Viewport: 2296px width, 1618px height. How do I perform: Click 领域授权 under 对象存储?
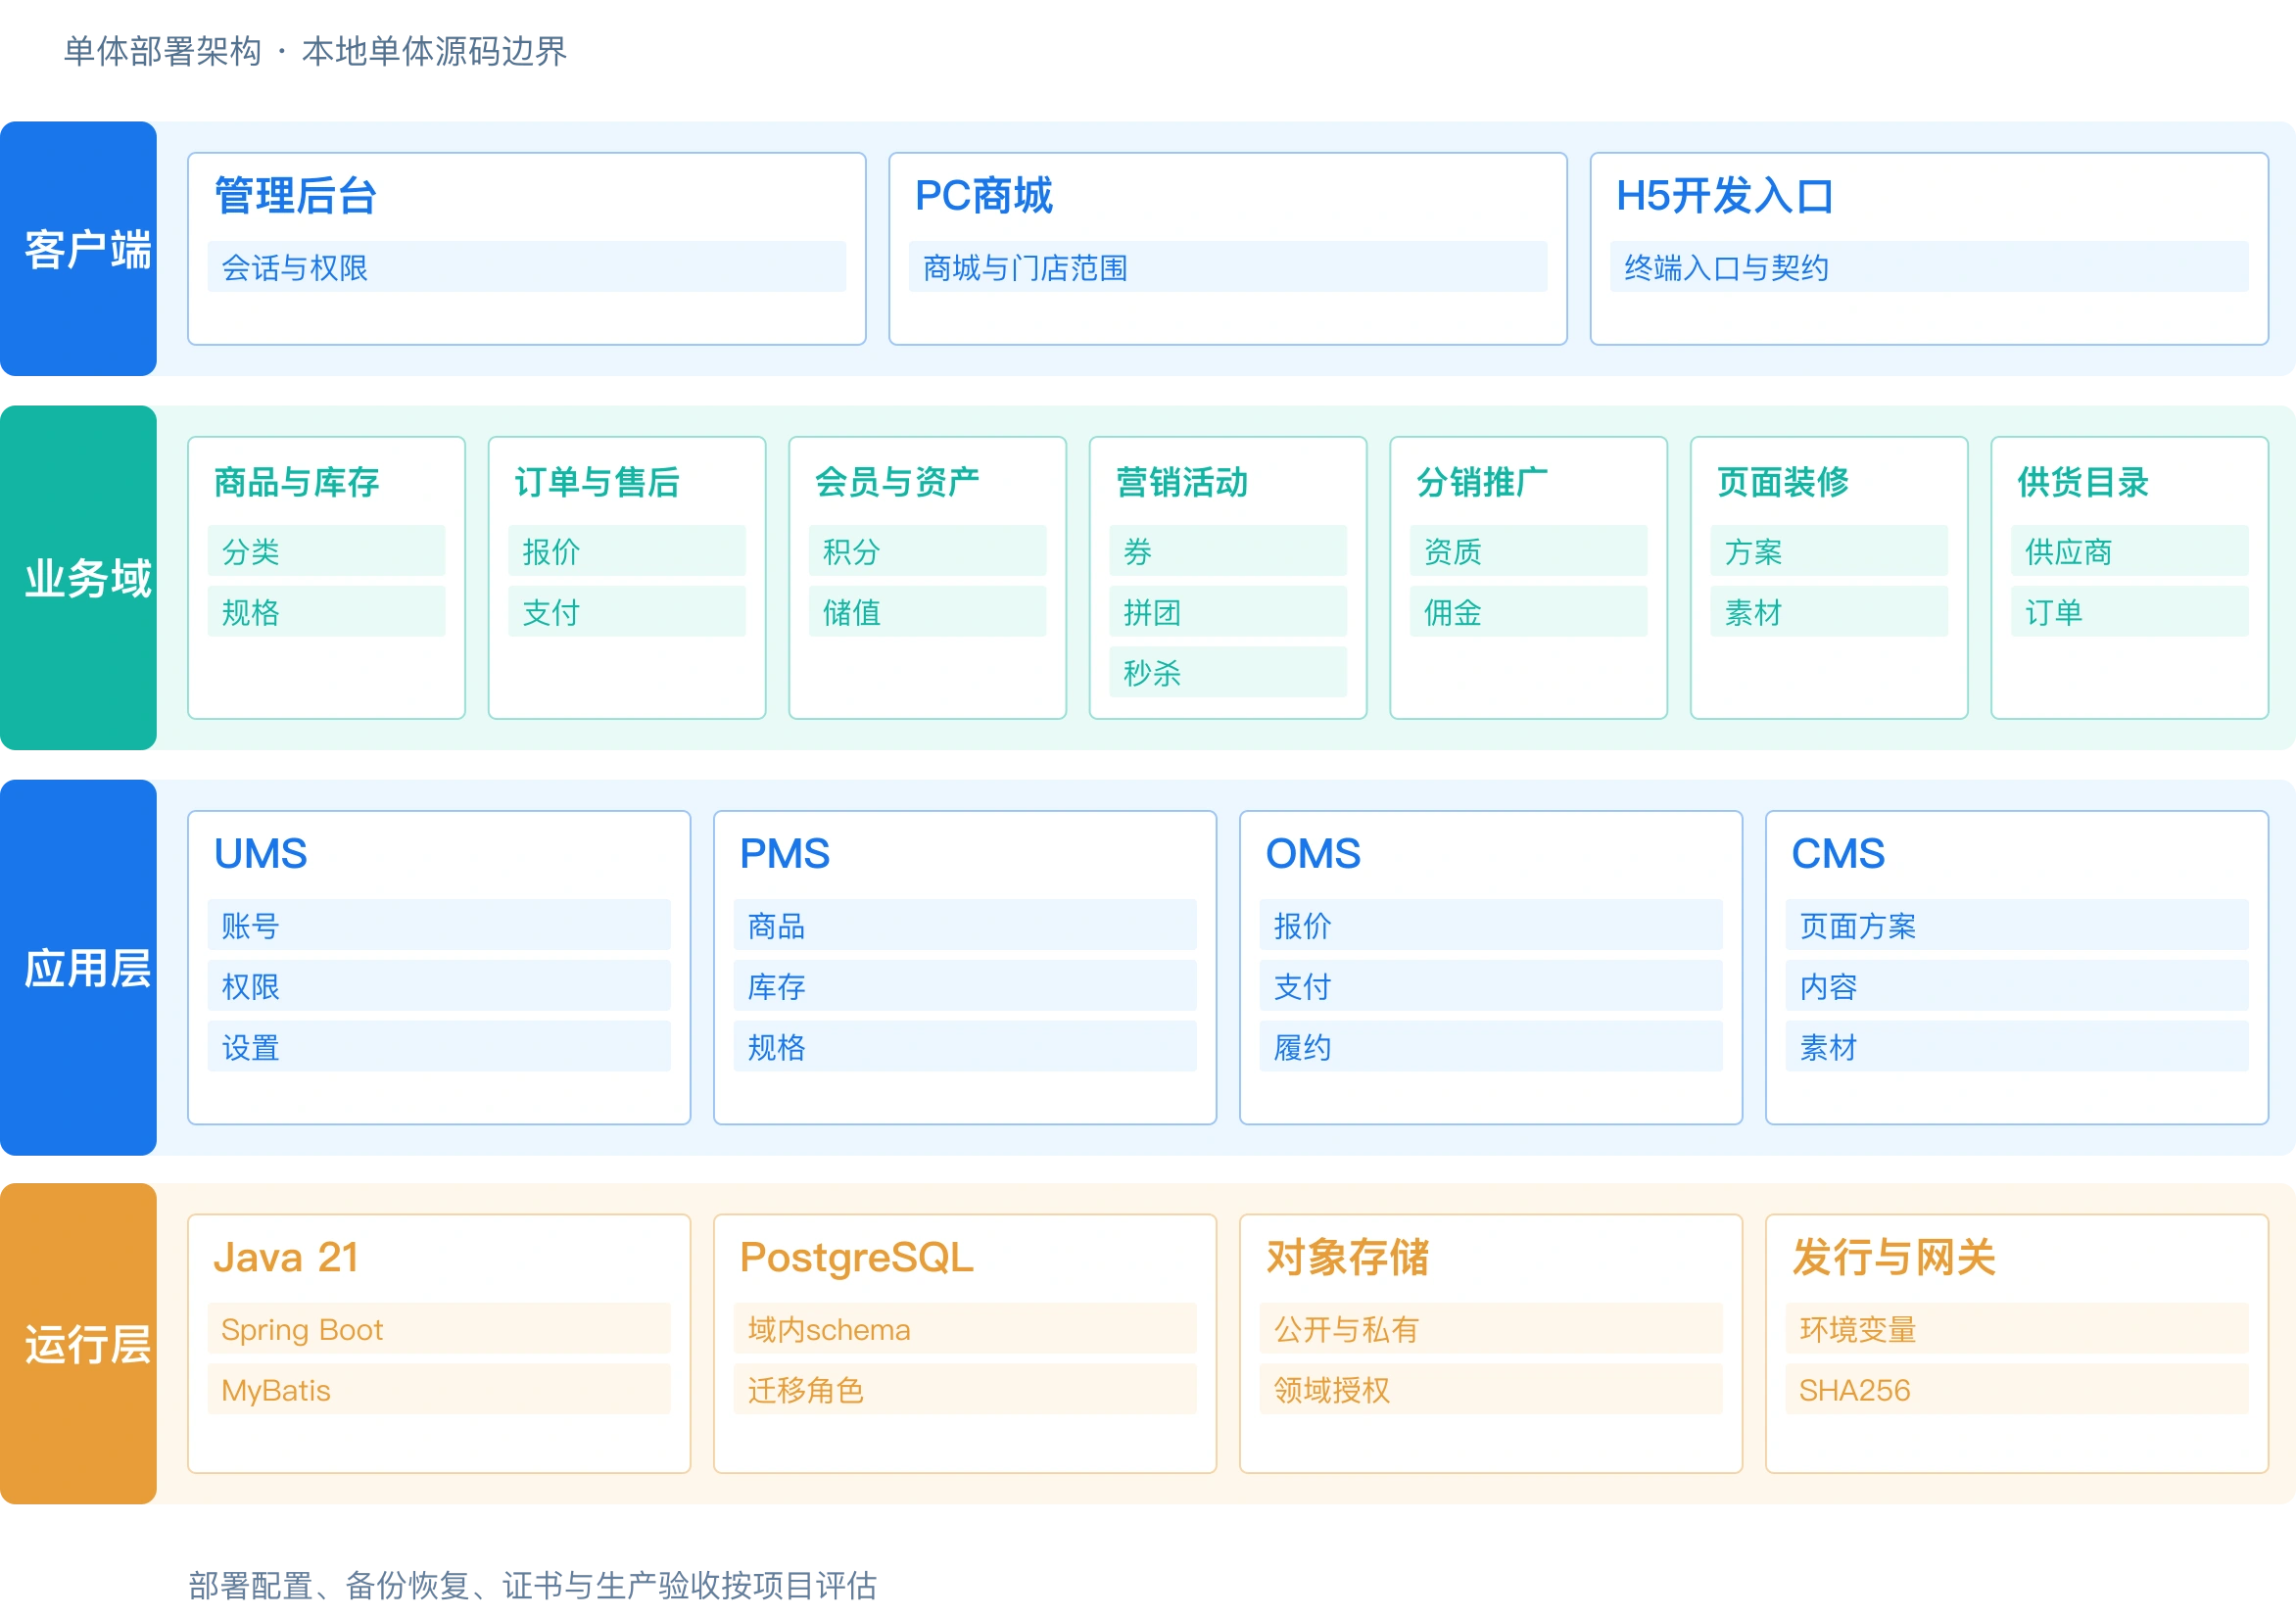[x=1491, y=1390]
